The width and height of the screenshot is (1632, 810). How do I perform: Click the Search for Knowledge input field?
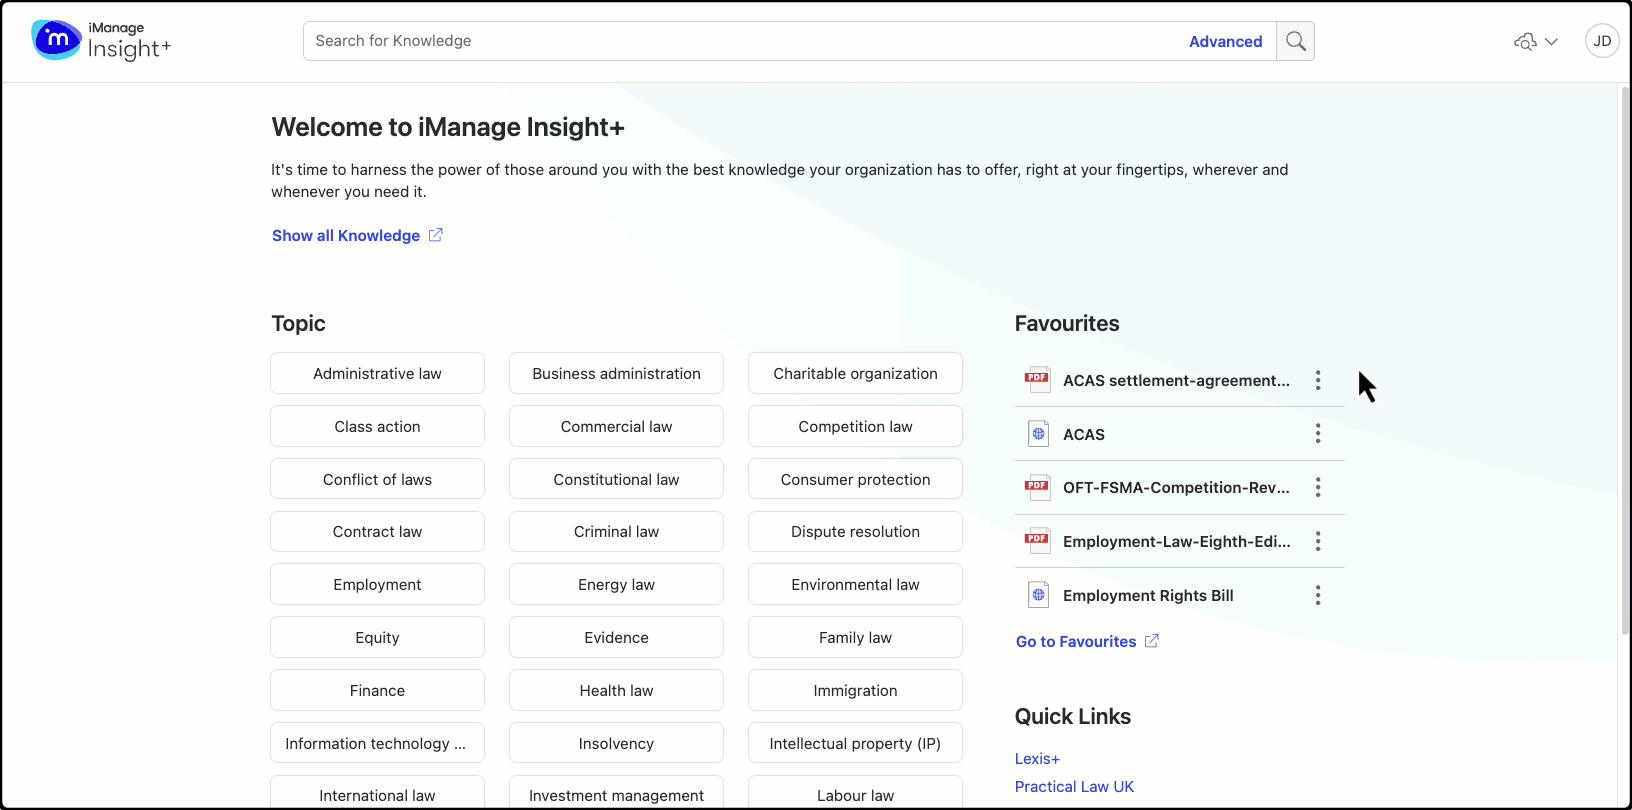740,41
